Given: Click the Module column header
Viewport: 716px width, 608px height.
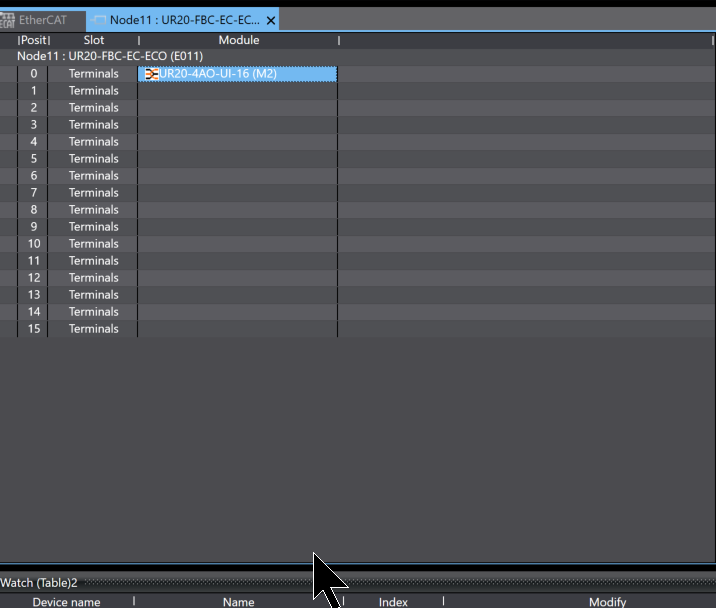Looking at the screenshot, I should point(238,40).
